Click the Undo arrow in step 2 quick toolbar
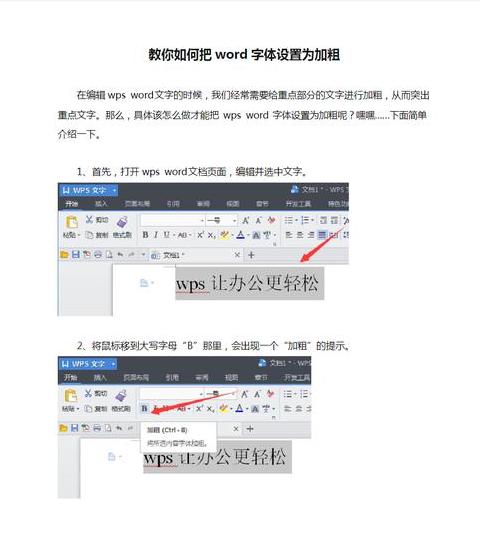 [x=119, y=428]
